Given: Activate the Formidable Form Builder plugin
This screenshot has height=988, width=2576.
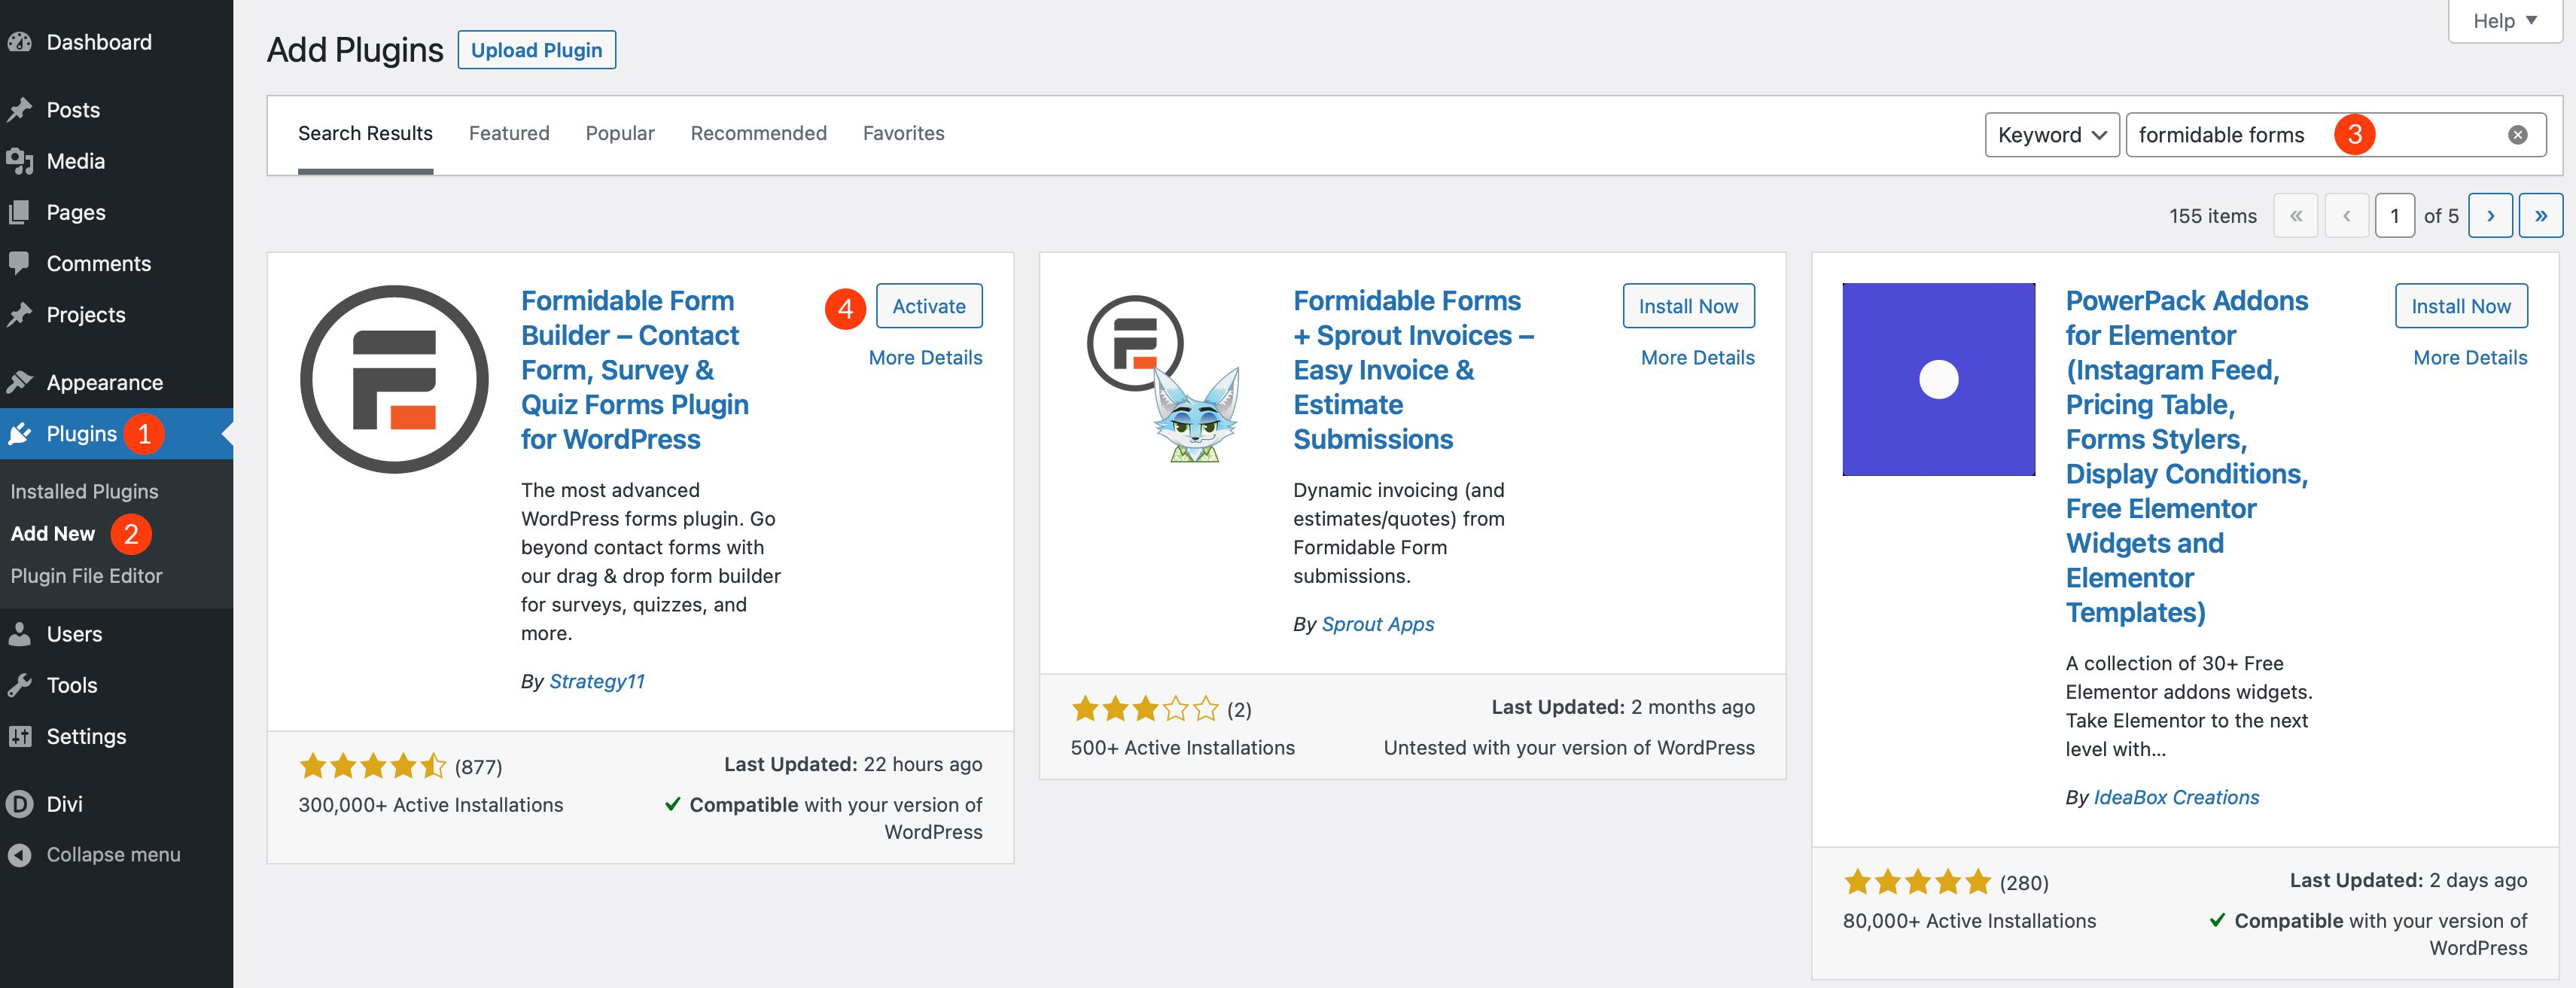Looking at the screenshot, I should pyautogui.click(x=928, y=306).
